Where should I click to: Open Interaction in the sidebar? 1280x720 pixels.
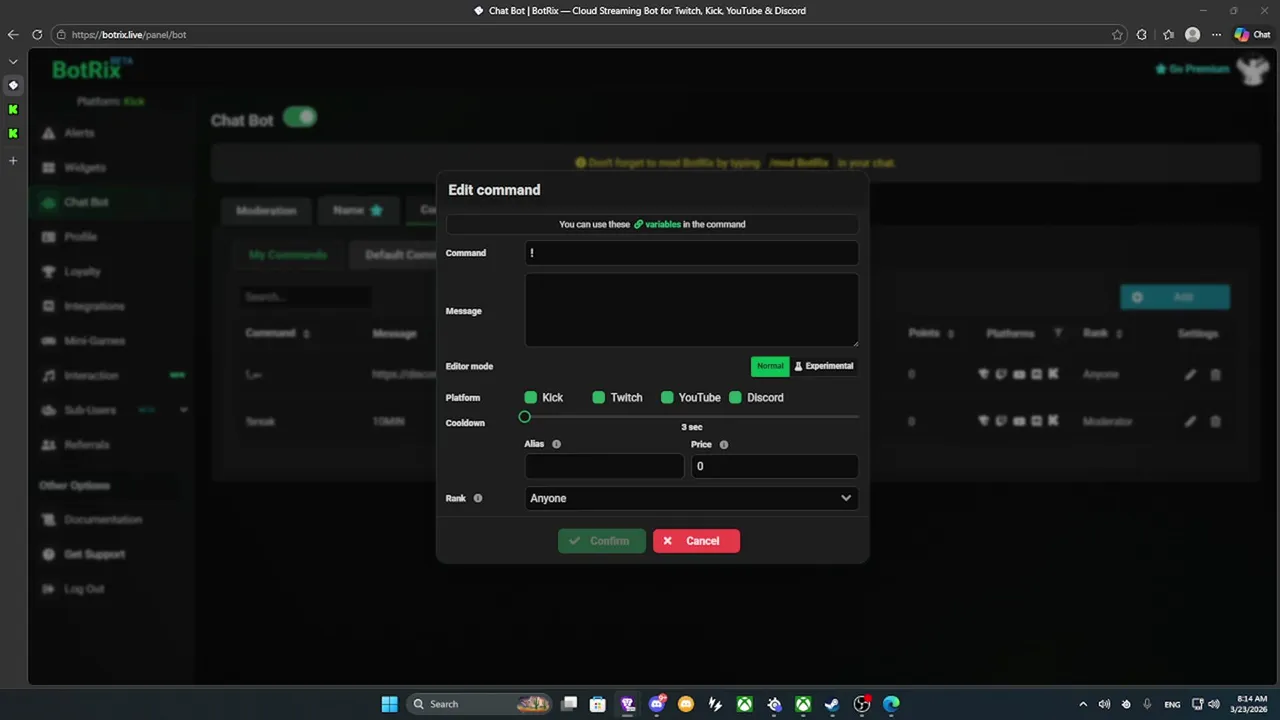(91, 376)
